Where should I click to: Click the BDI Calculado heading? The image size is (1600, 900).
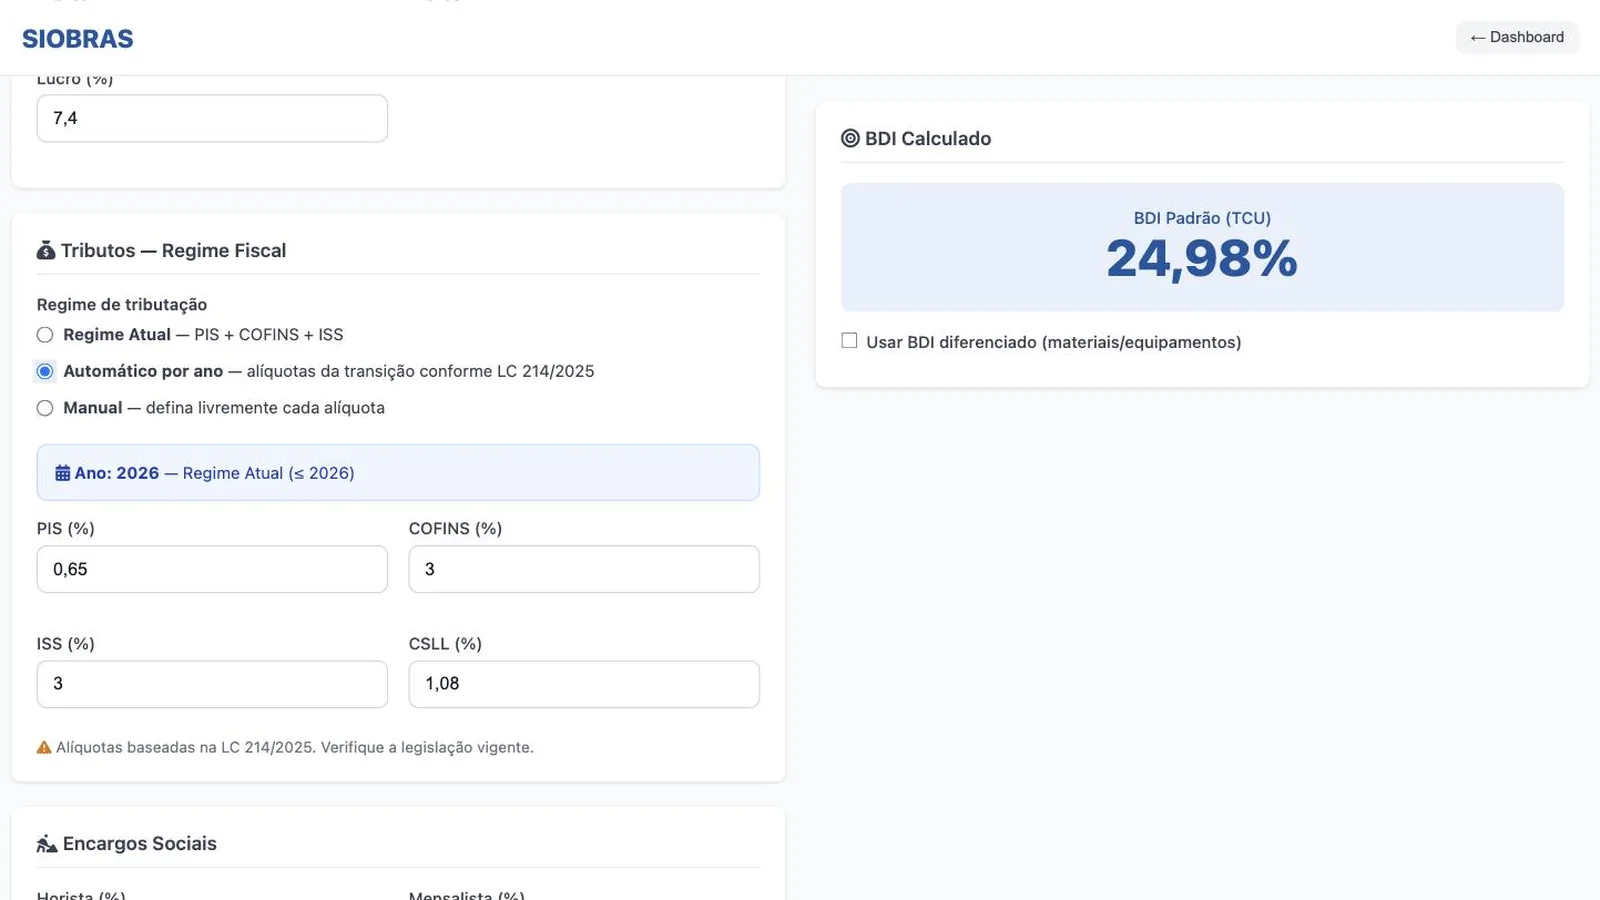928,139
